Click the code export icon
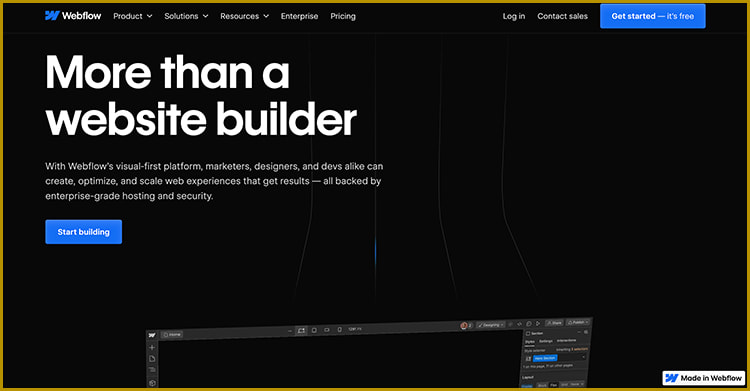This screenshot has height=391, width=750. 519,324
